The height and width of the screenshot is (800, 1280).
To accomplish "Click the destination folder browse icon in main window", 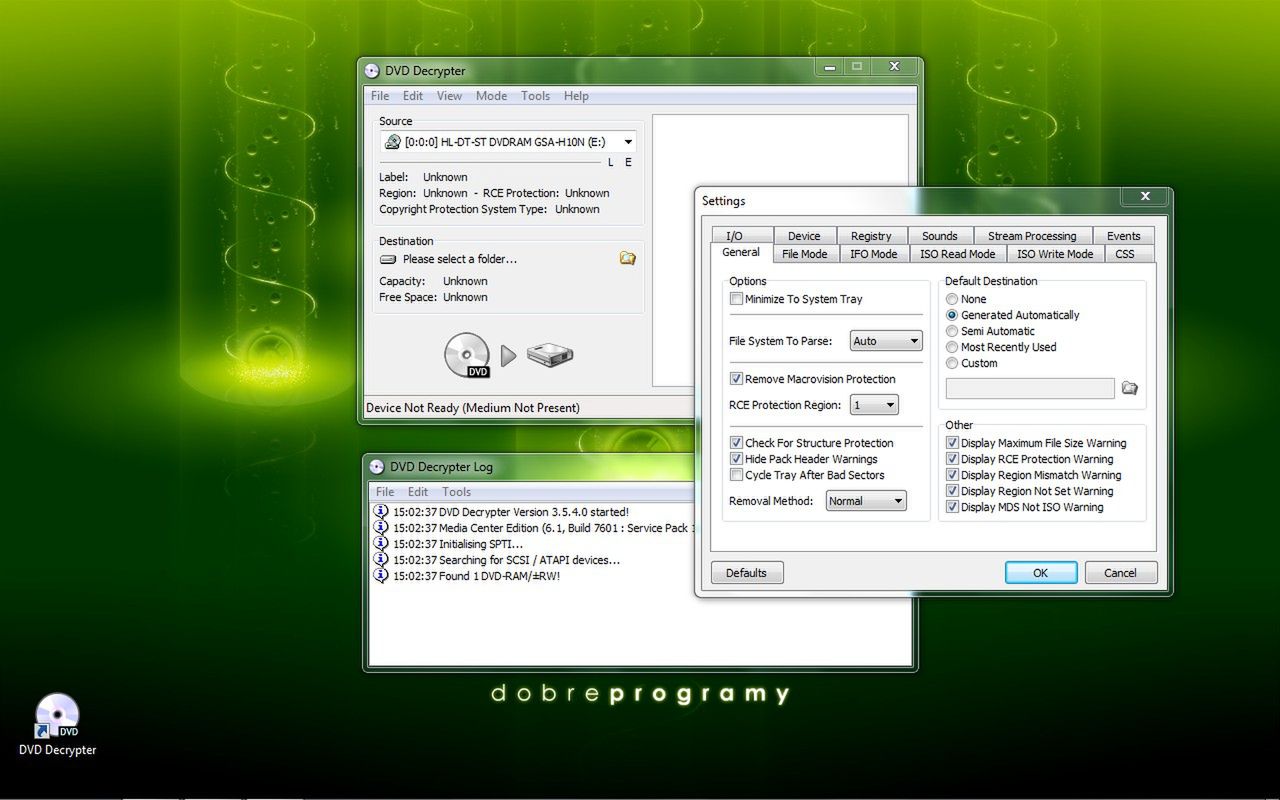I will tap(627, 258).
